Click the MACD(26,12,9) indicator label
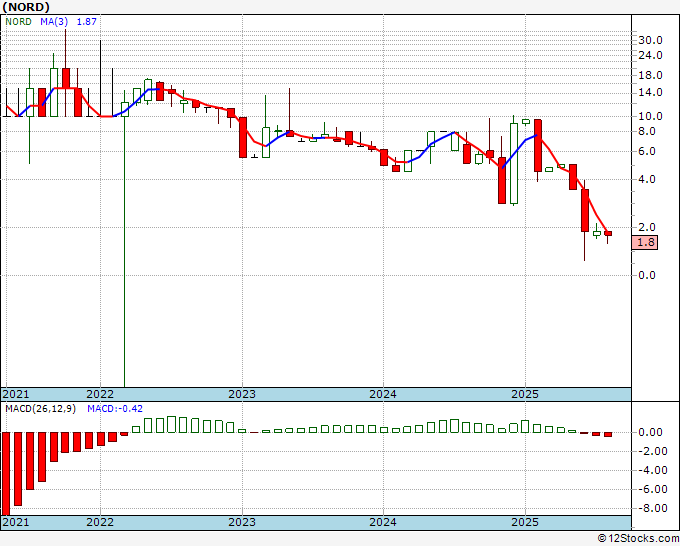The width and height of the screenshot is (680, 546). tap(40, 409)
